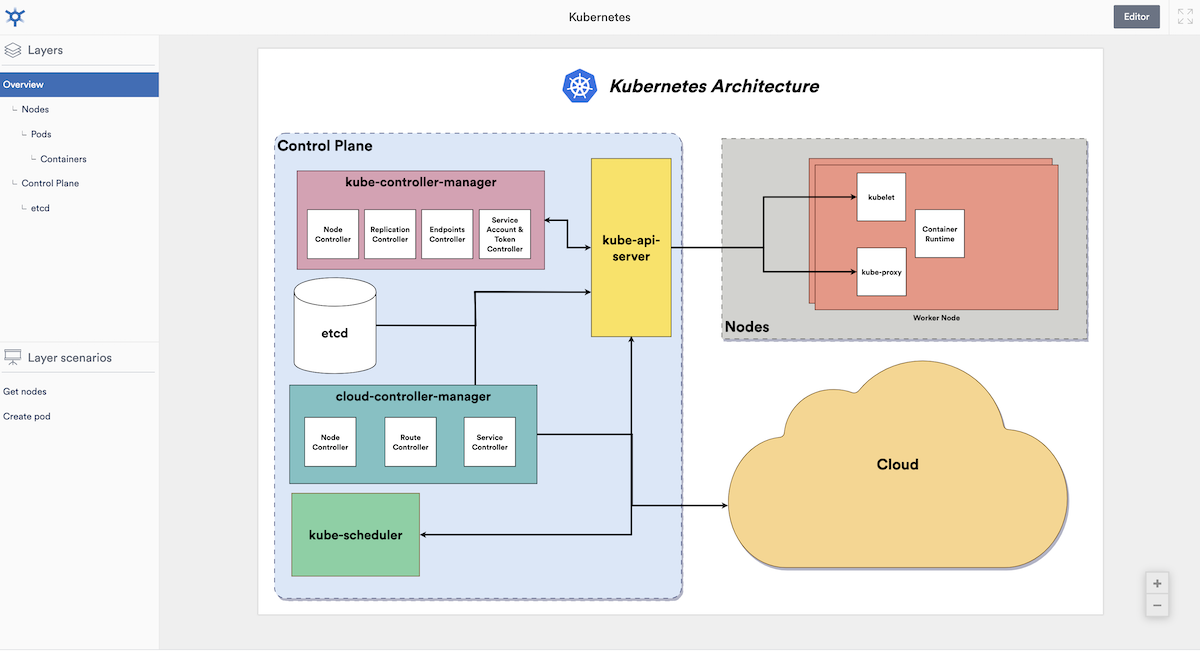The height and width of the screenshot is (651, 1200).
Task: Select the Overview layer
Action: click(x=23, y=84)
